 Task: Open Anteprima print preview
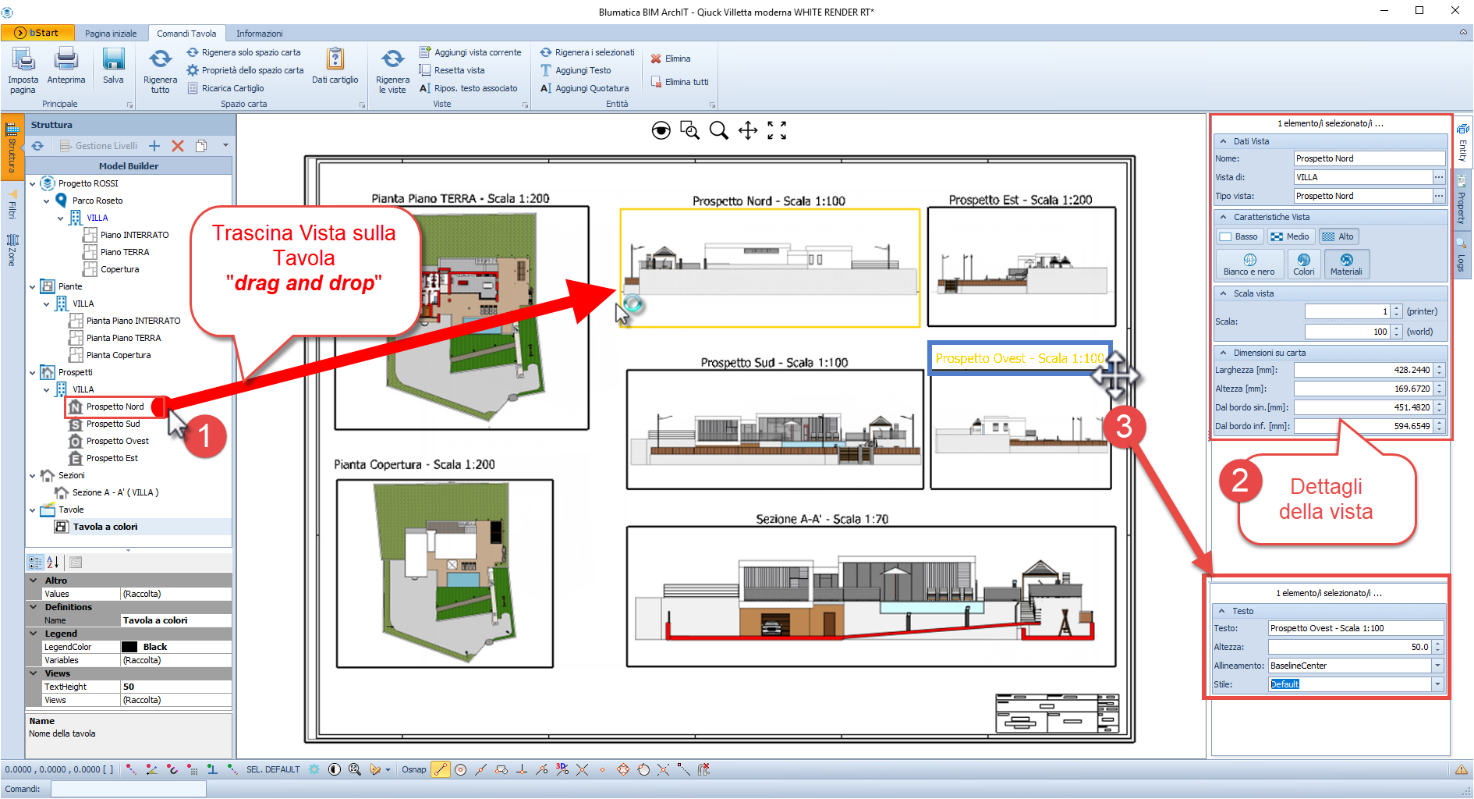click(66, 62)
